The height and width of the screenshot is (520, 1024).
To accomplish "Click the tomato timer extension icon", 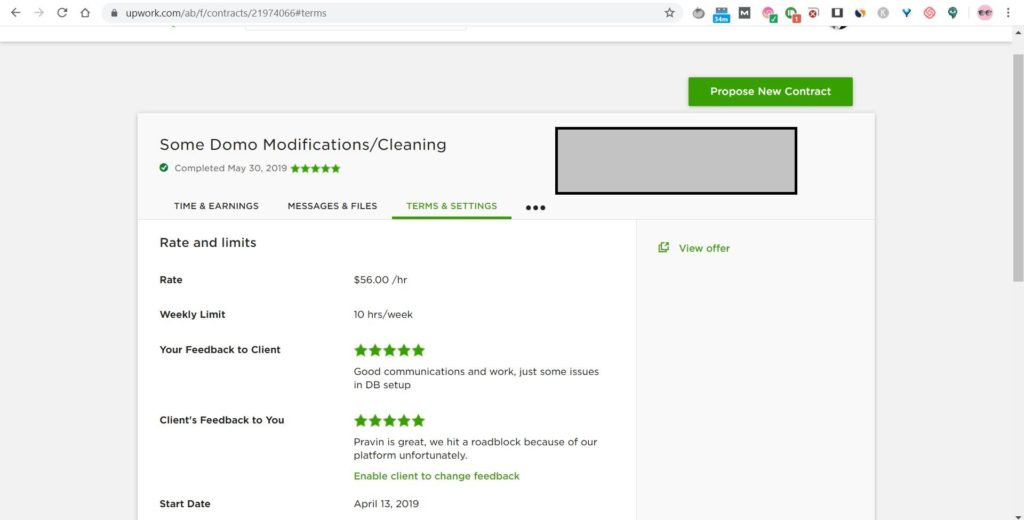I will tap(698, 13).
